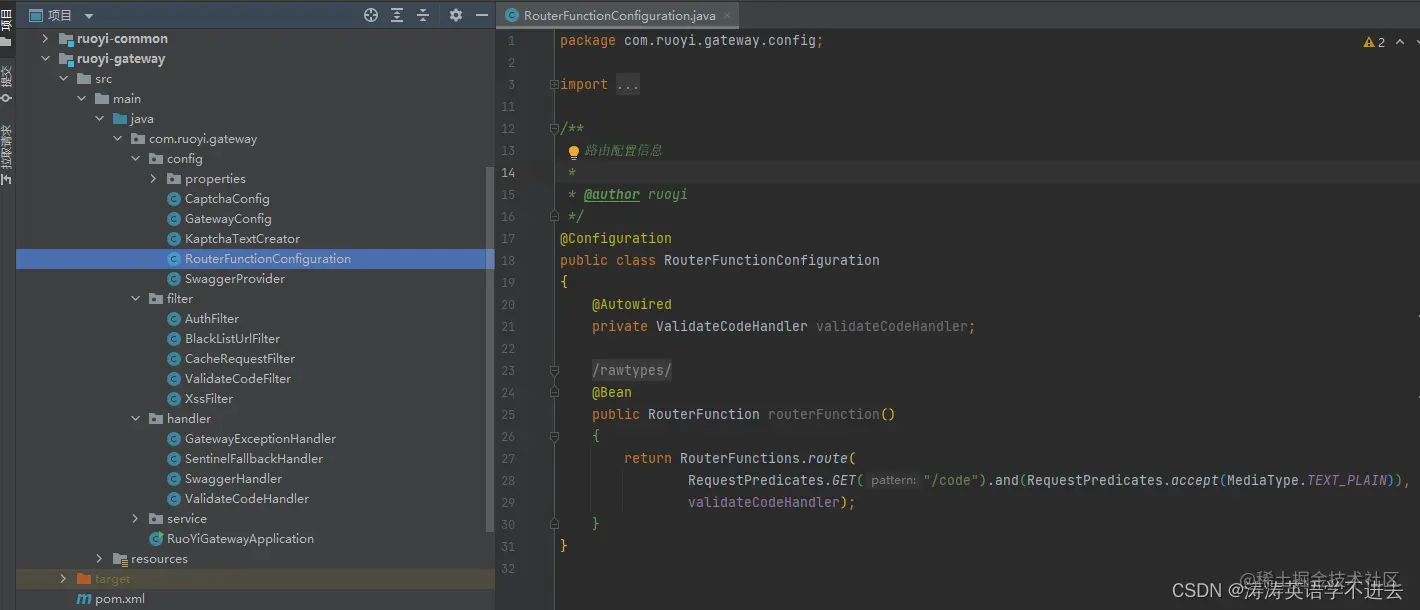1420x610 pixels.
Task: Select pom.xml file
Action: (x=120, y=599)
